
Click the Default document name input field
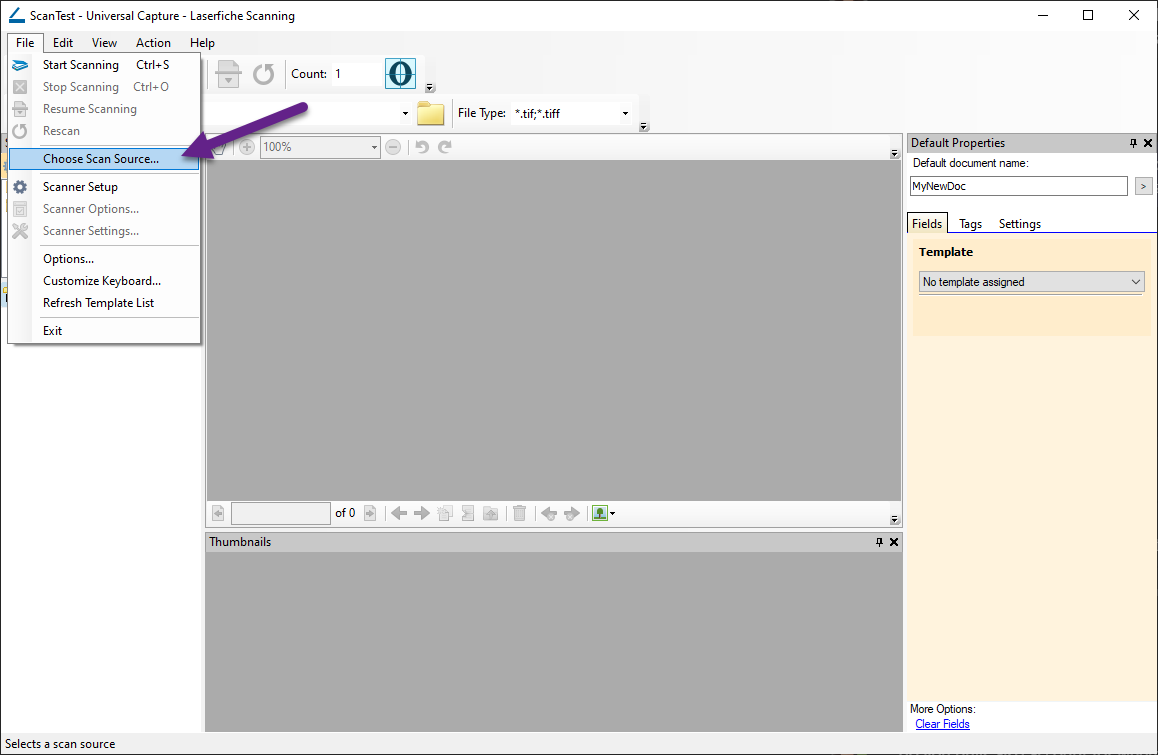1019,186
